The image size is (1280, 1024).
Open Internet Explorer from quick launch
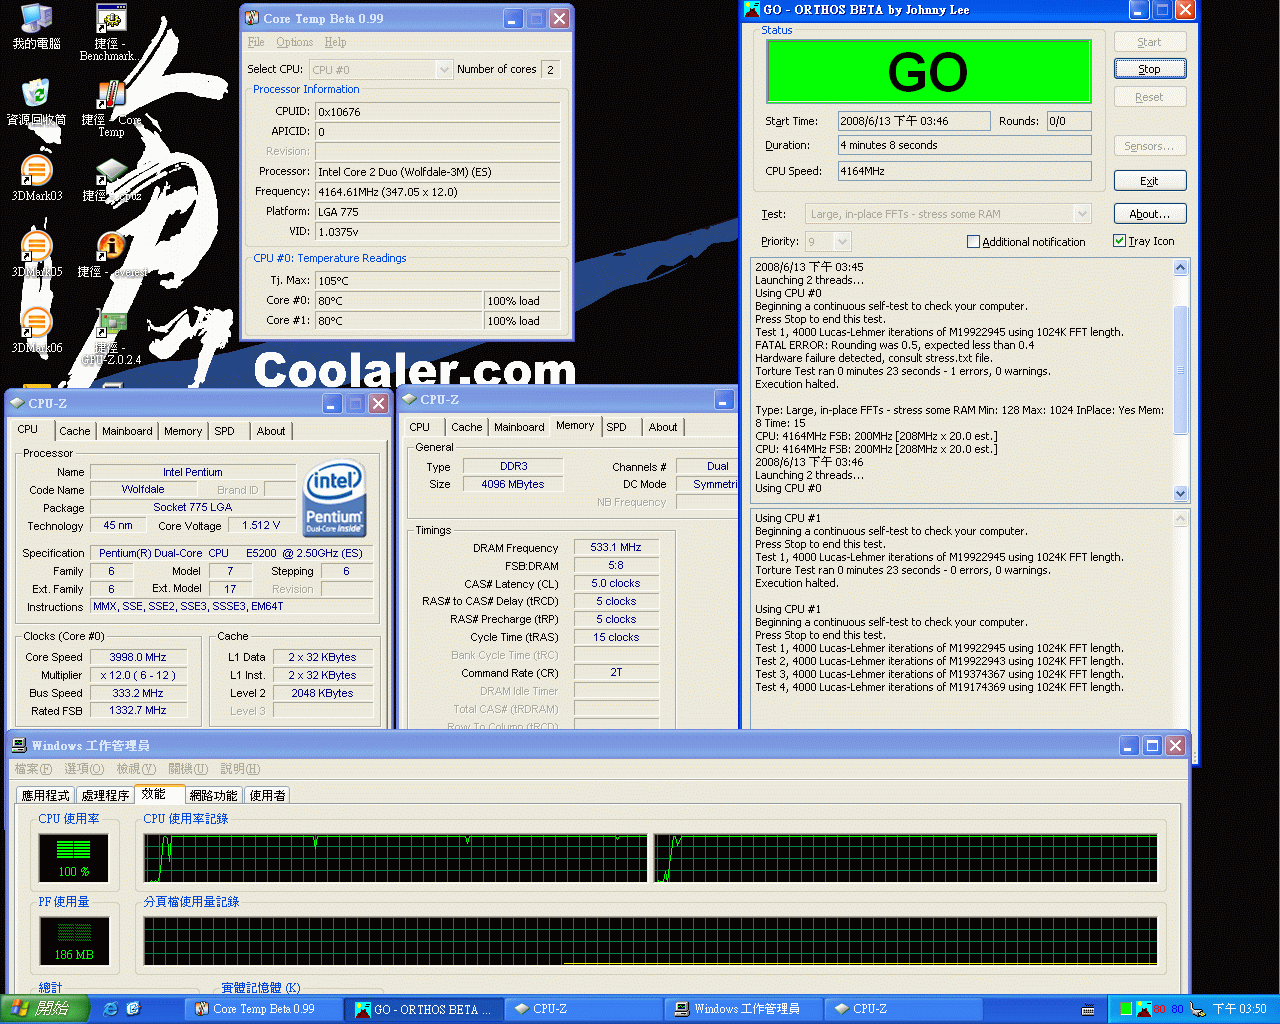coord(110,1009)
